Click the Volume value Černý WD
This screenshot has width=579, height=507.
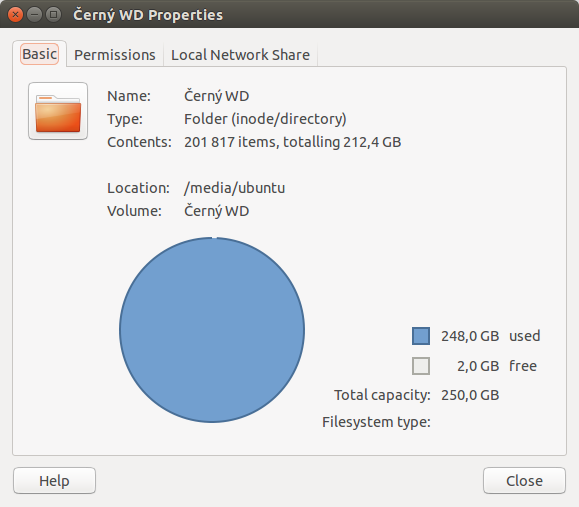pyautogui.click(x=216, y=211)
